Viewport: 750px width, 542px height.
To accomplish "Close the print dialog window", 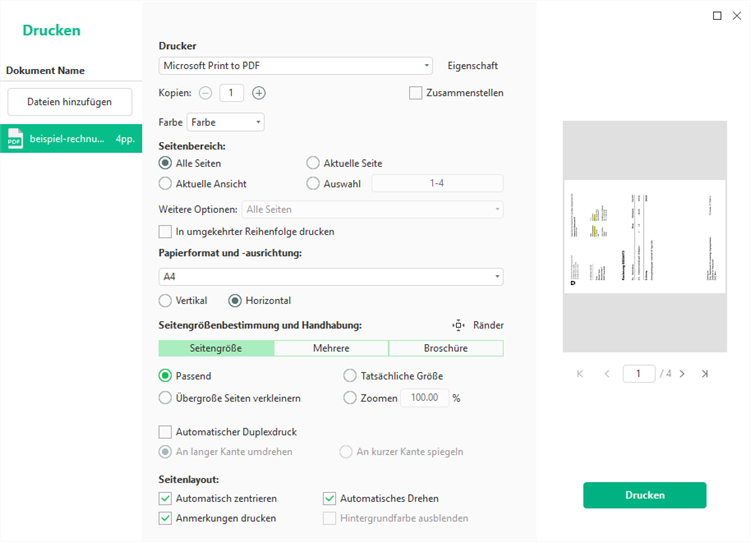I will tap(737, 16).
